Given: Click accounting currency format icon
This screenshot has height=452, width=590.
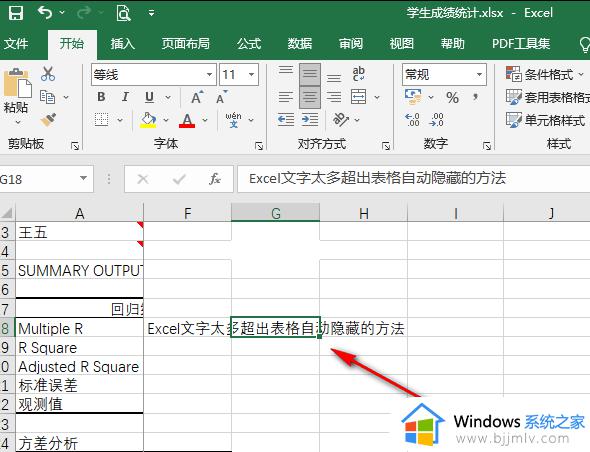Looking at the screenshot, I should pos(413,97).
